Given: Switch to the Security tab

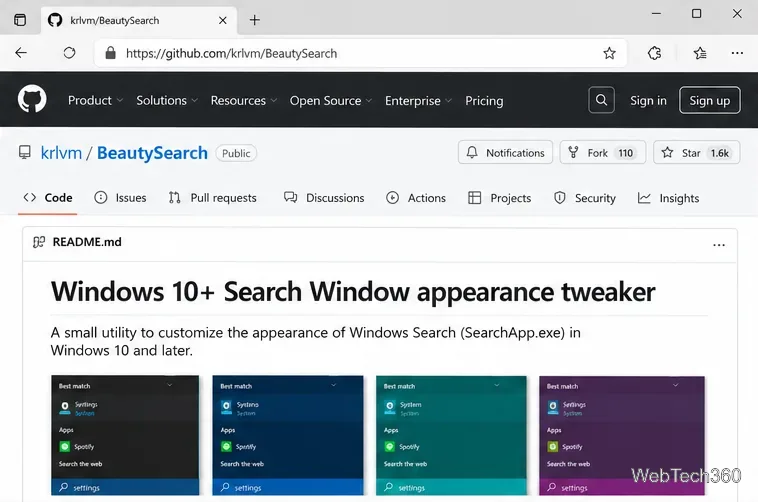Looking at the screenshot, I should 584,198.
